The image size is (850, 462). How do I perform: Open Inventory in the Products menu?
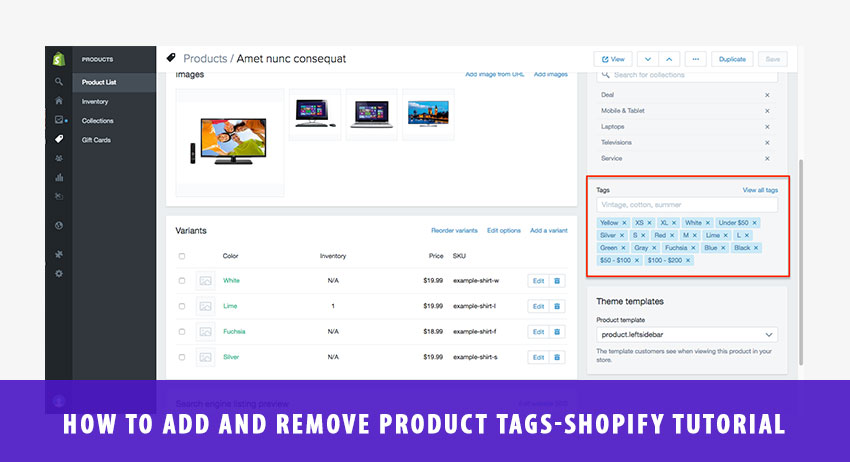(95, 101)
